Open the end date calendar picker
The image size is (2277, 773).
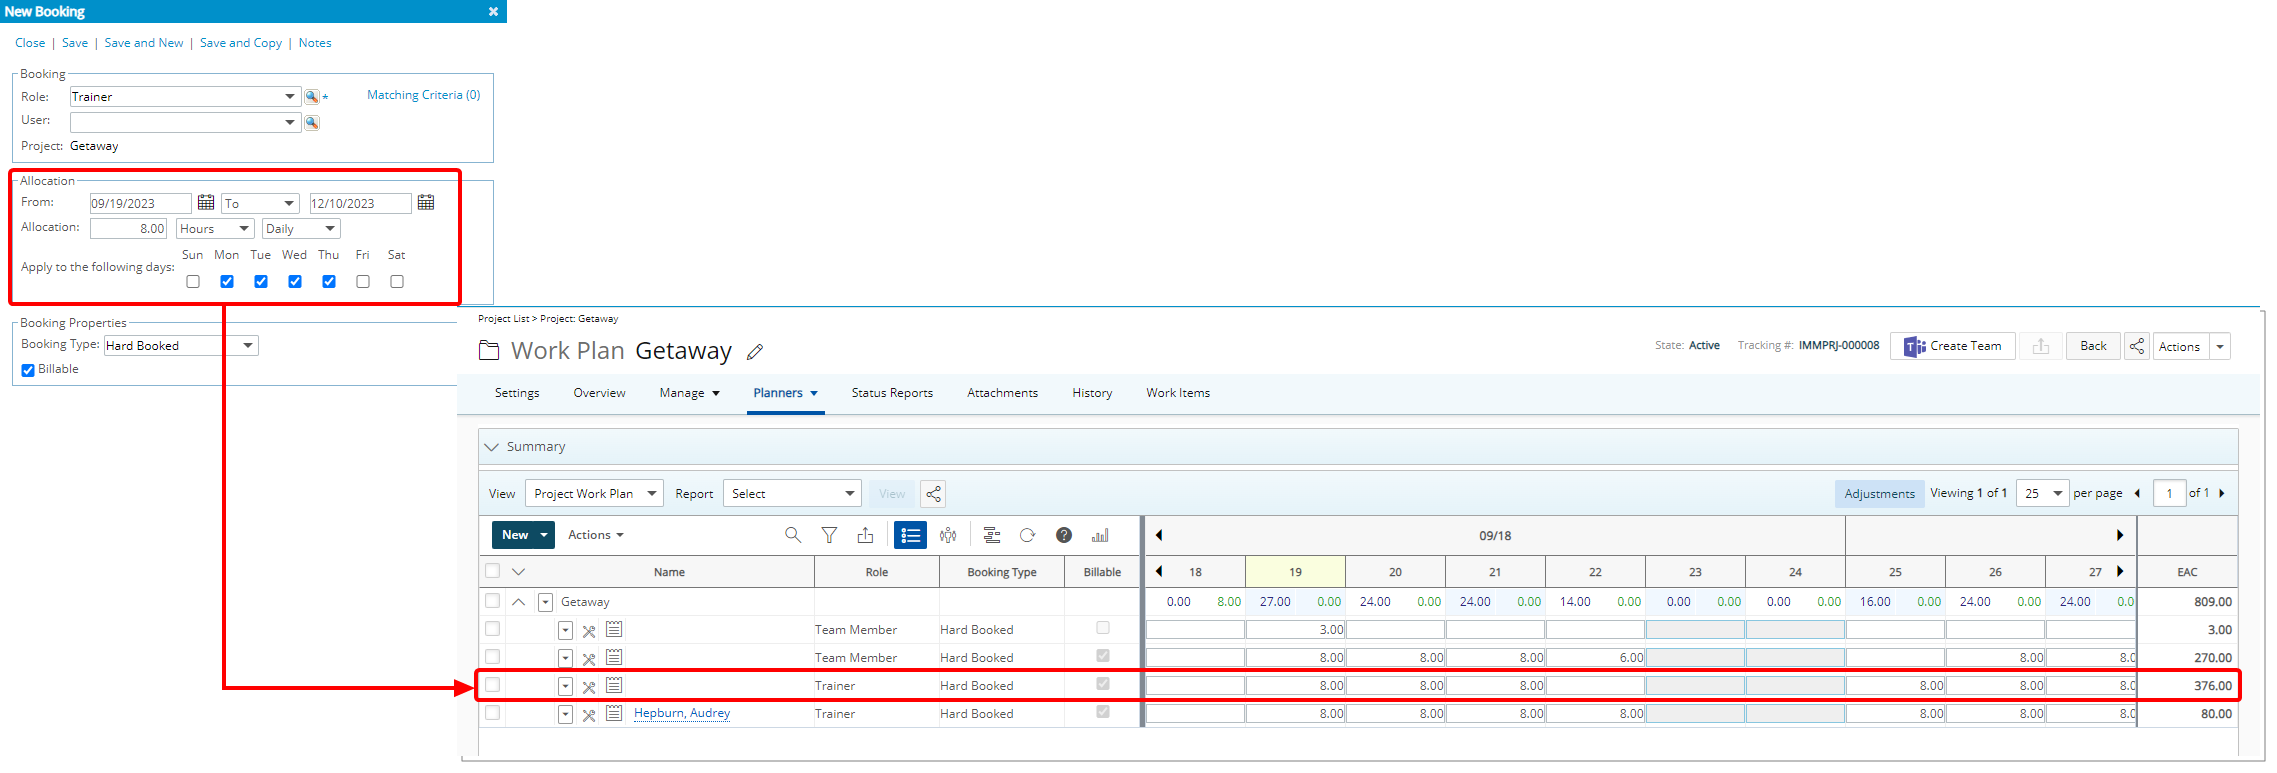point(426,202)
